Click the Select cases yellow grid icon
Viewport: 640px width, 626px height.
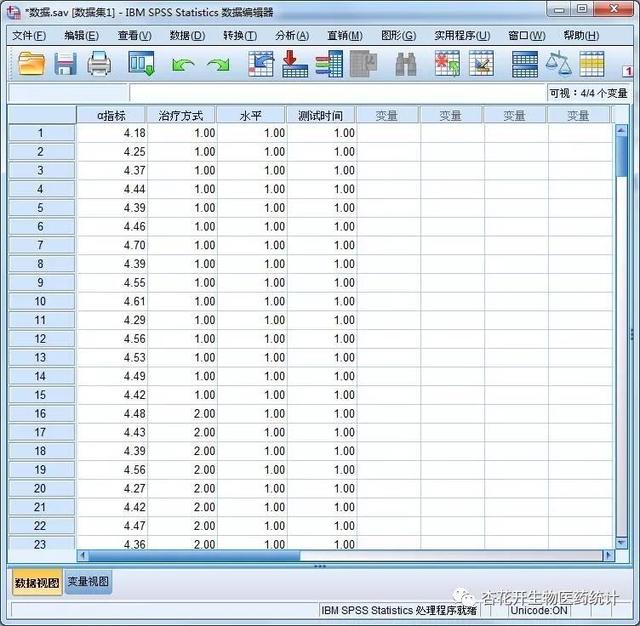(x=592, y=64)
